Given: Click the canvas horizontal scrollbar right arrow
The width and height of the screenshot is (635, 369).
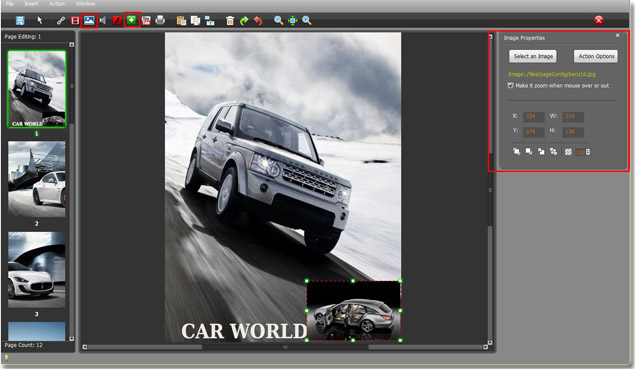Looking at the screenshot, I should [x=485, y=347].
